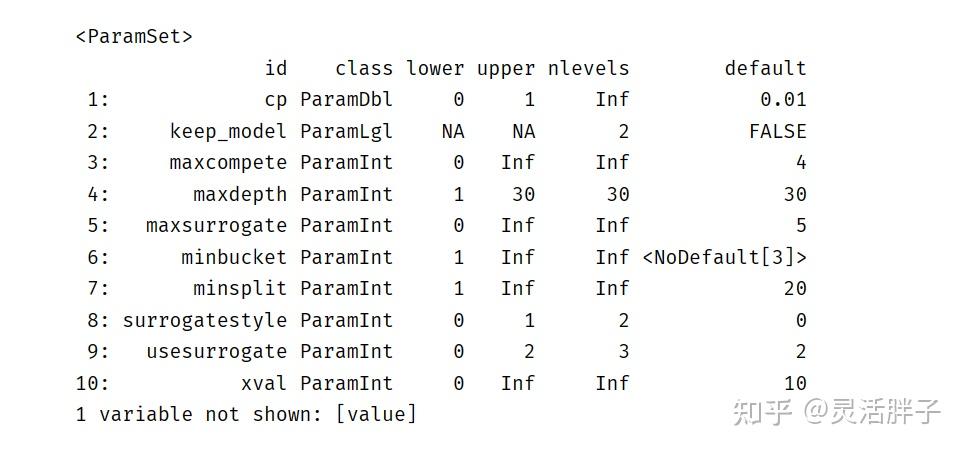The height and width of the screenshot is (450, 966).
Task: Click the <NoDefault[3]> default value
Action: coord(724,257)
